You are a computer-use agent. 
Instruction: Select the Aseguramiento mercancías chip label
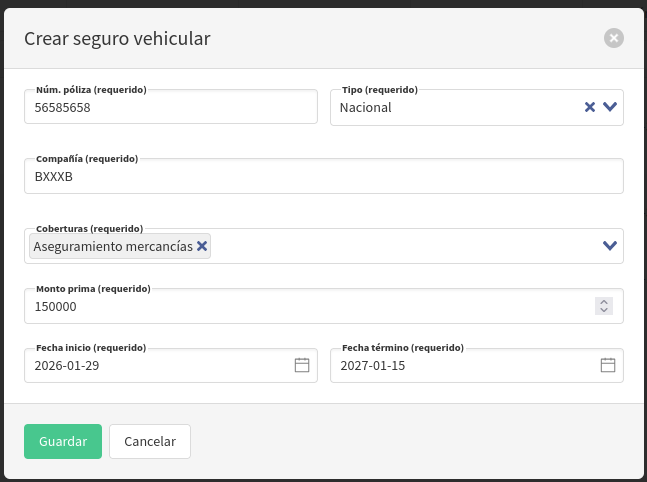112,246
